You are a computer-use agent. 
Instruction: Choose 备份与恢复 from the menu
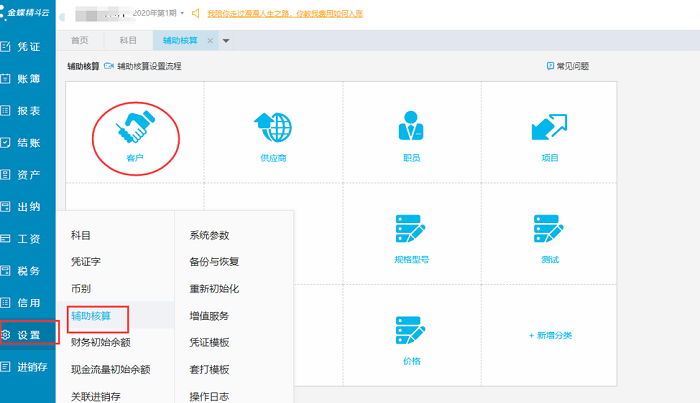214,262
